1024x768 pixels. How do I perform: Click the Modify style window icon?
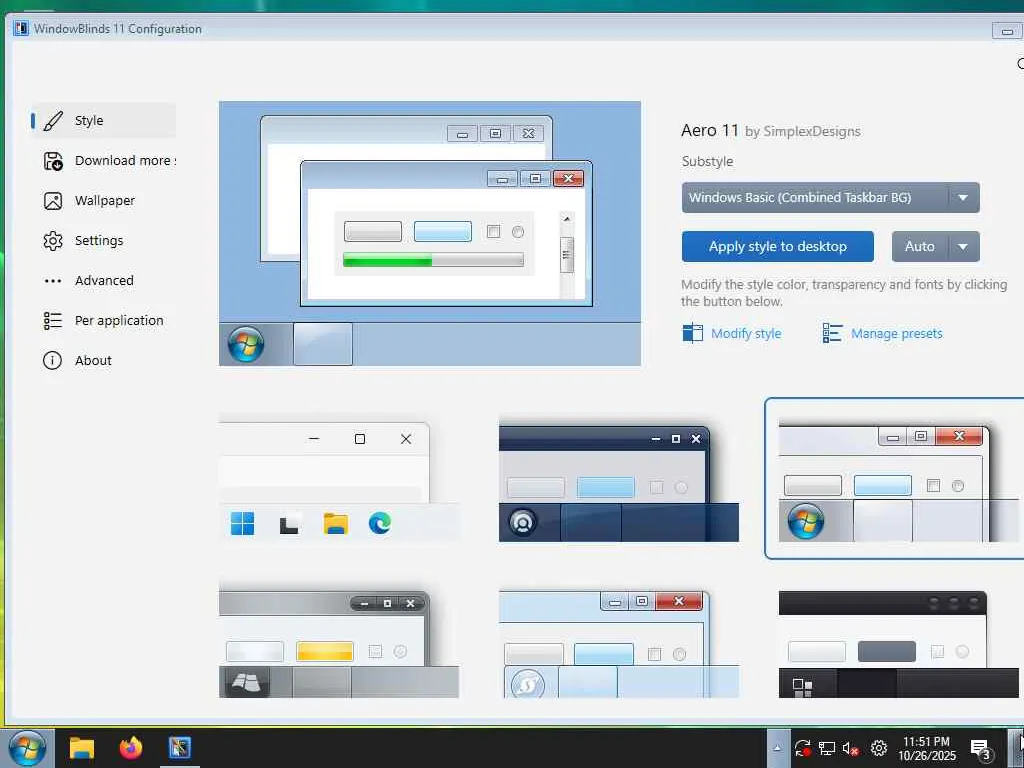(692, 333)
